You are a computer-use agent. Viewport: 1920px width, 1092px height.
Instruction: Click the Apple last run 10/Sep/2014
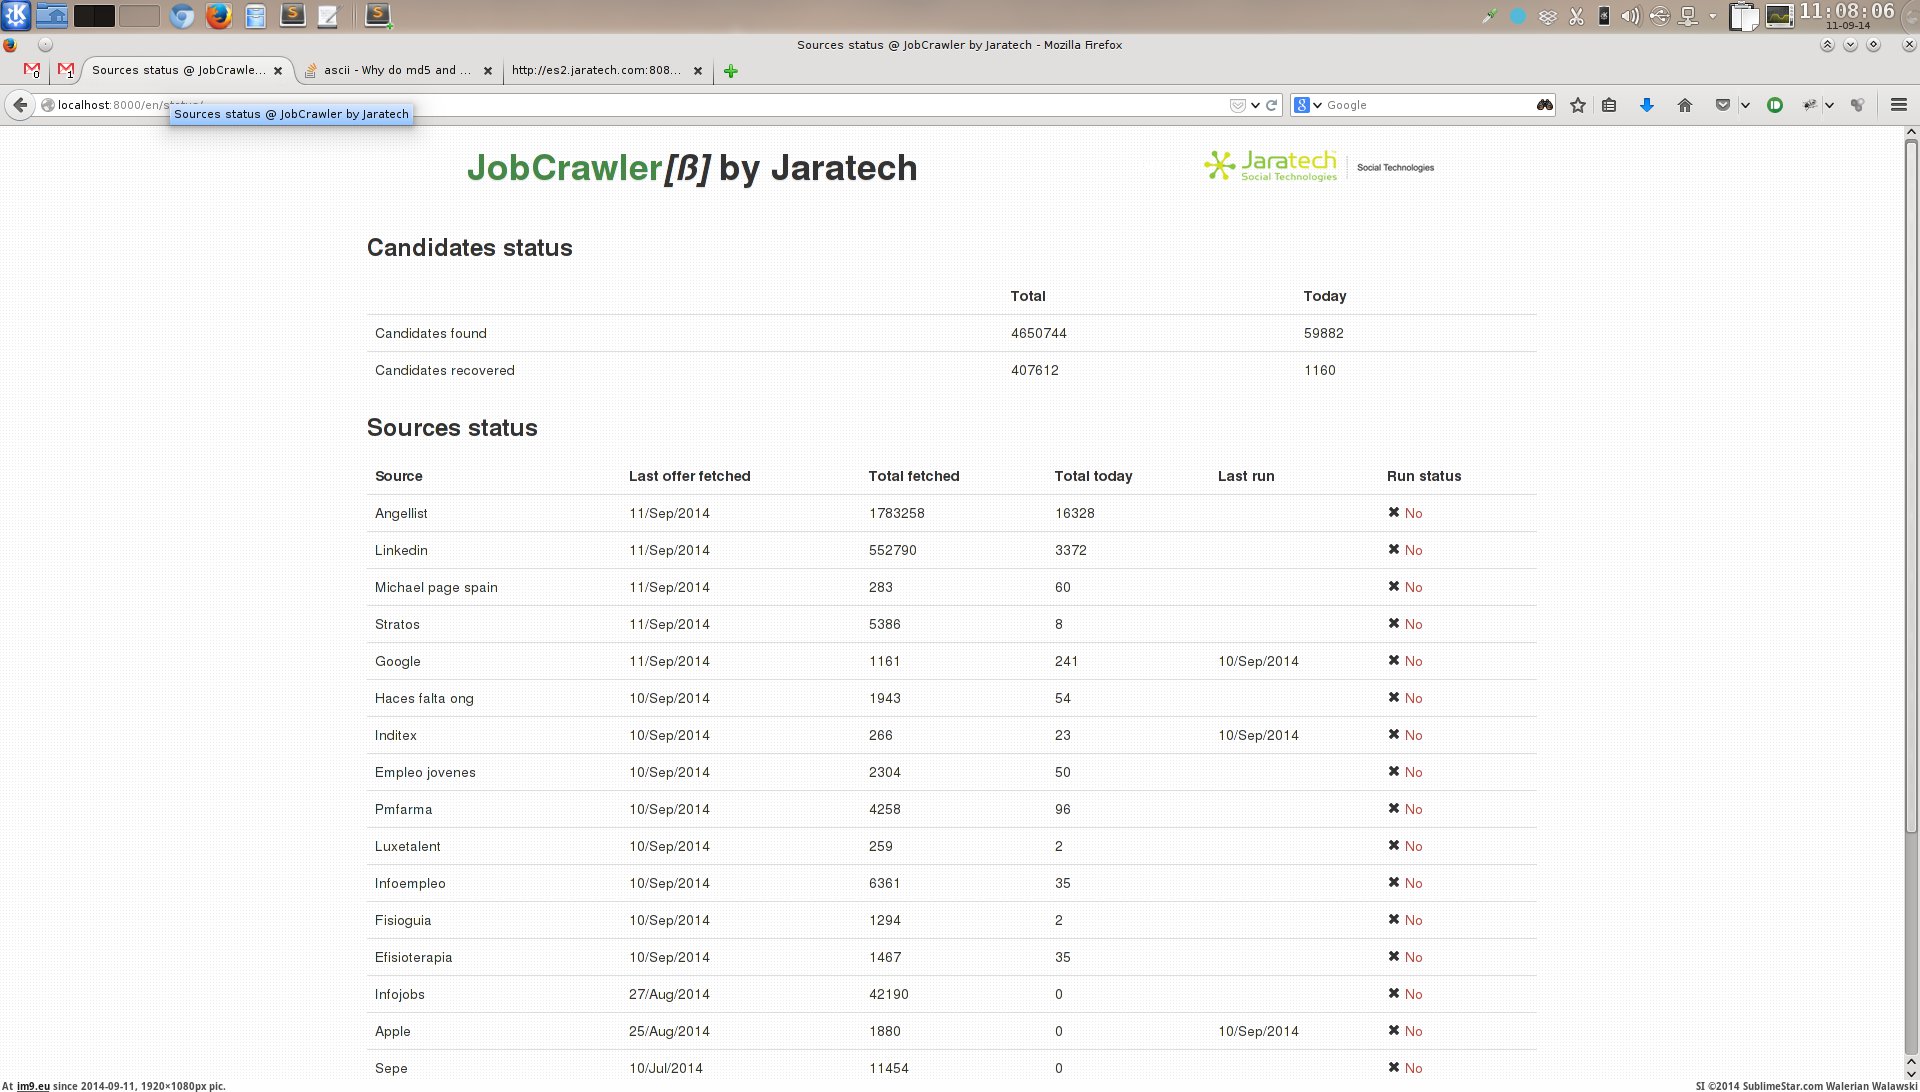[x=1258, y=1031]
